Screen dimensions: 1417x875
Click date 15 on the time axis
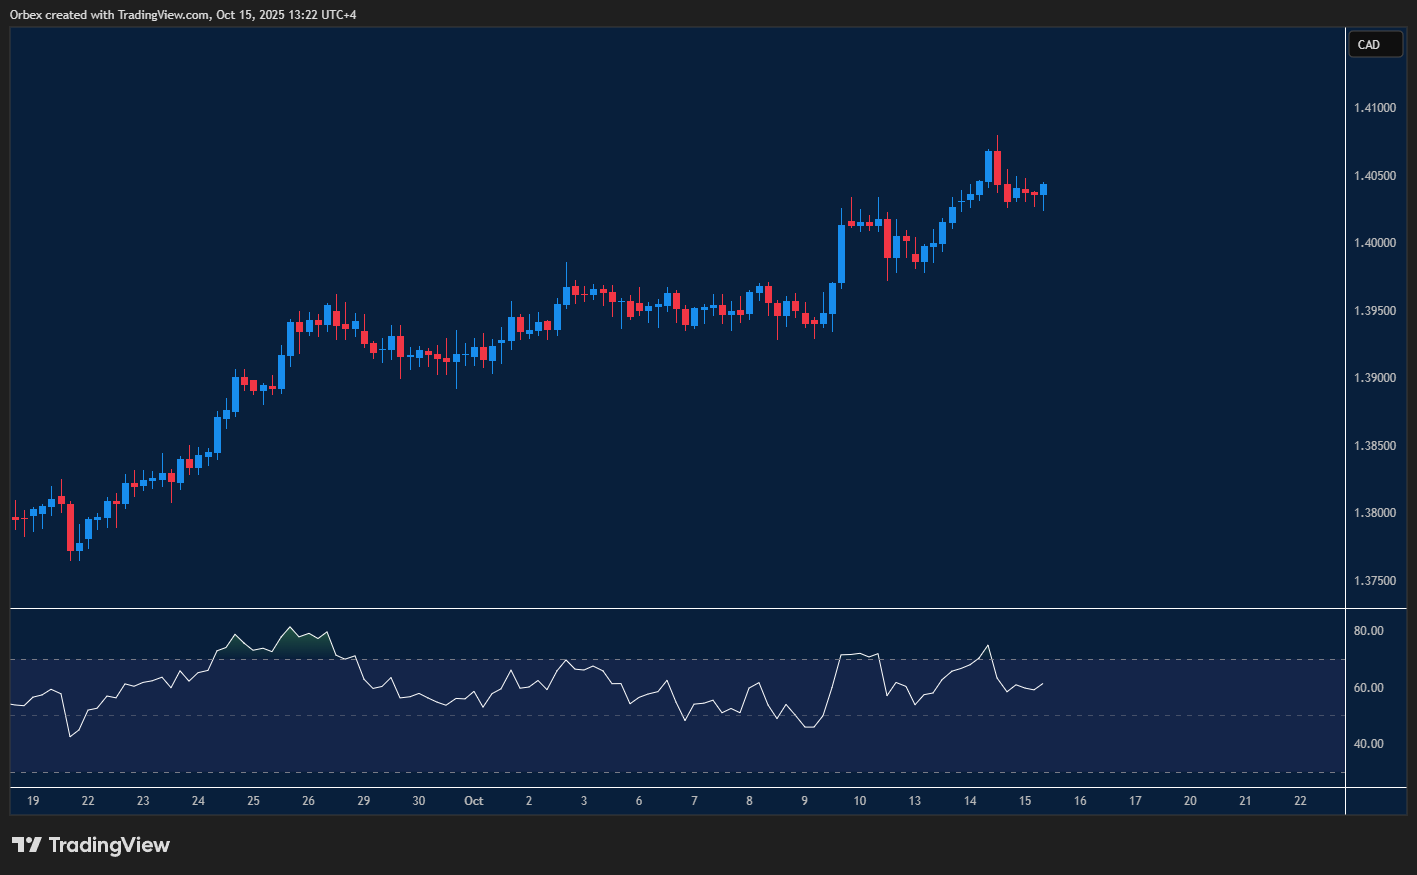coord(1025,801)
